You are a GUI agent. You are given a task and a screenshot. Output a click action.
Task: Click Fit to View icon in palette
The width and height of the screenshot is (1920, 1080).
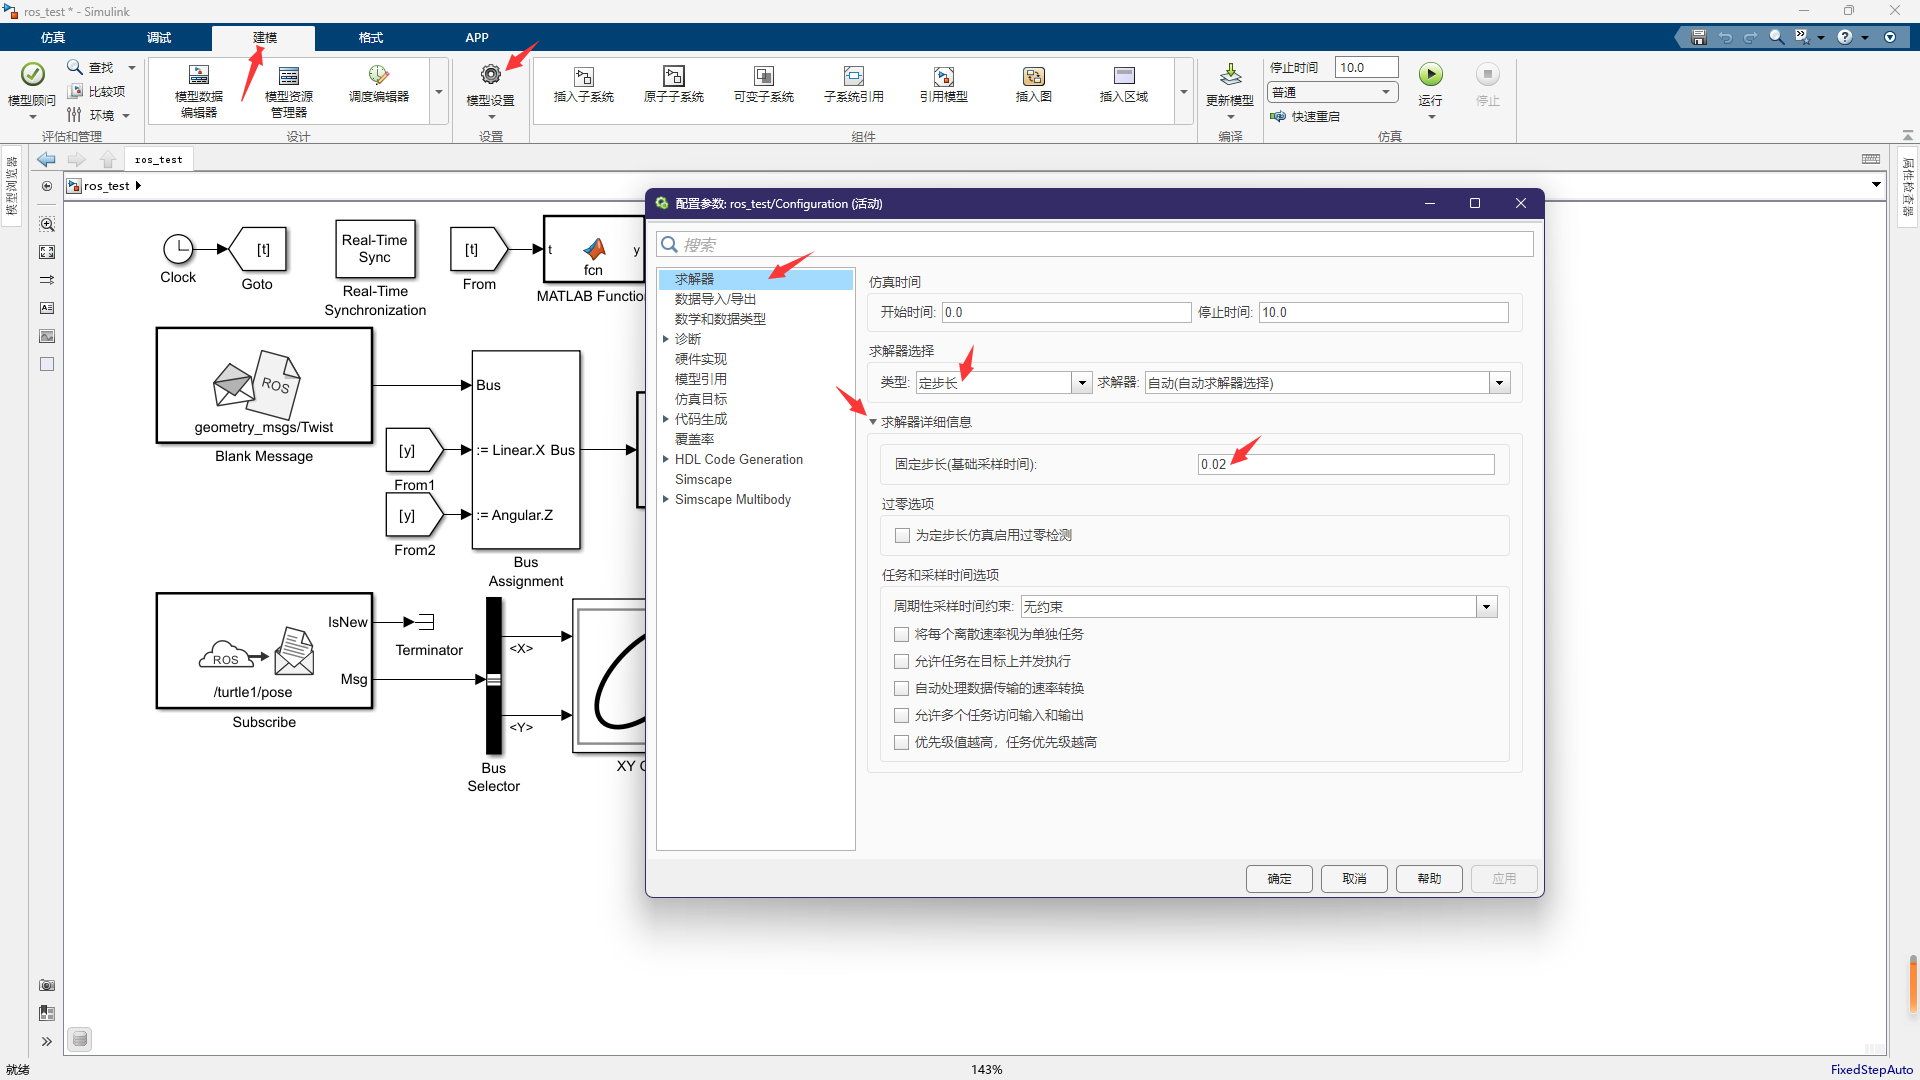pos(47,252)
